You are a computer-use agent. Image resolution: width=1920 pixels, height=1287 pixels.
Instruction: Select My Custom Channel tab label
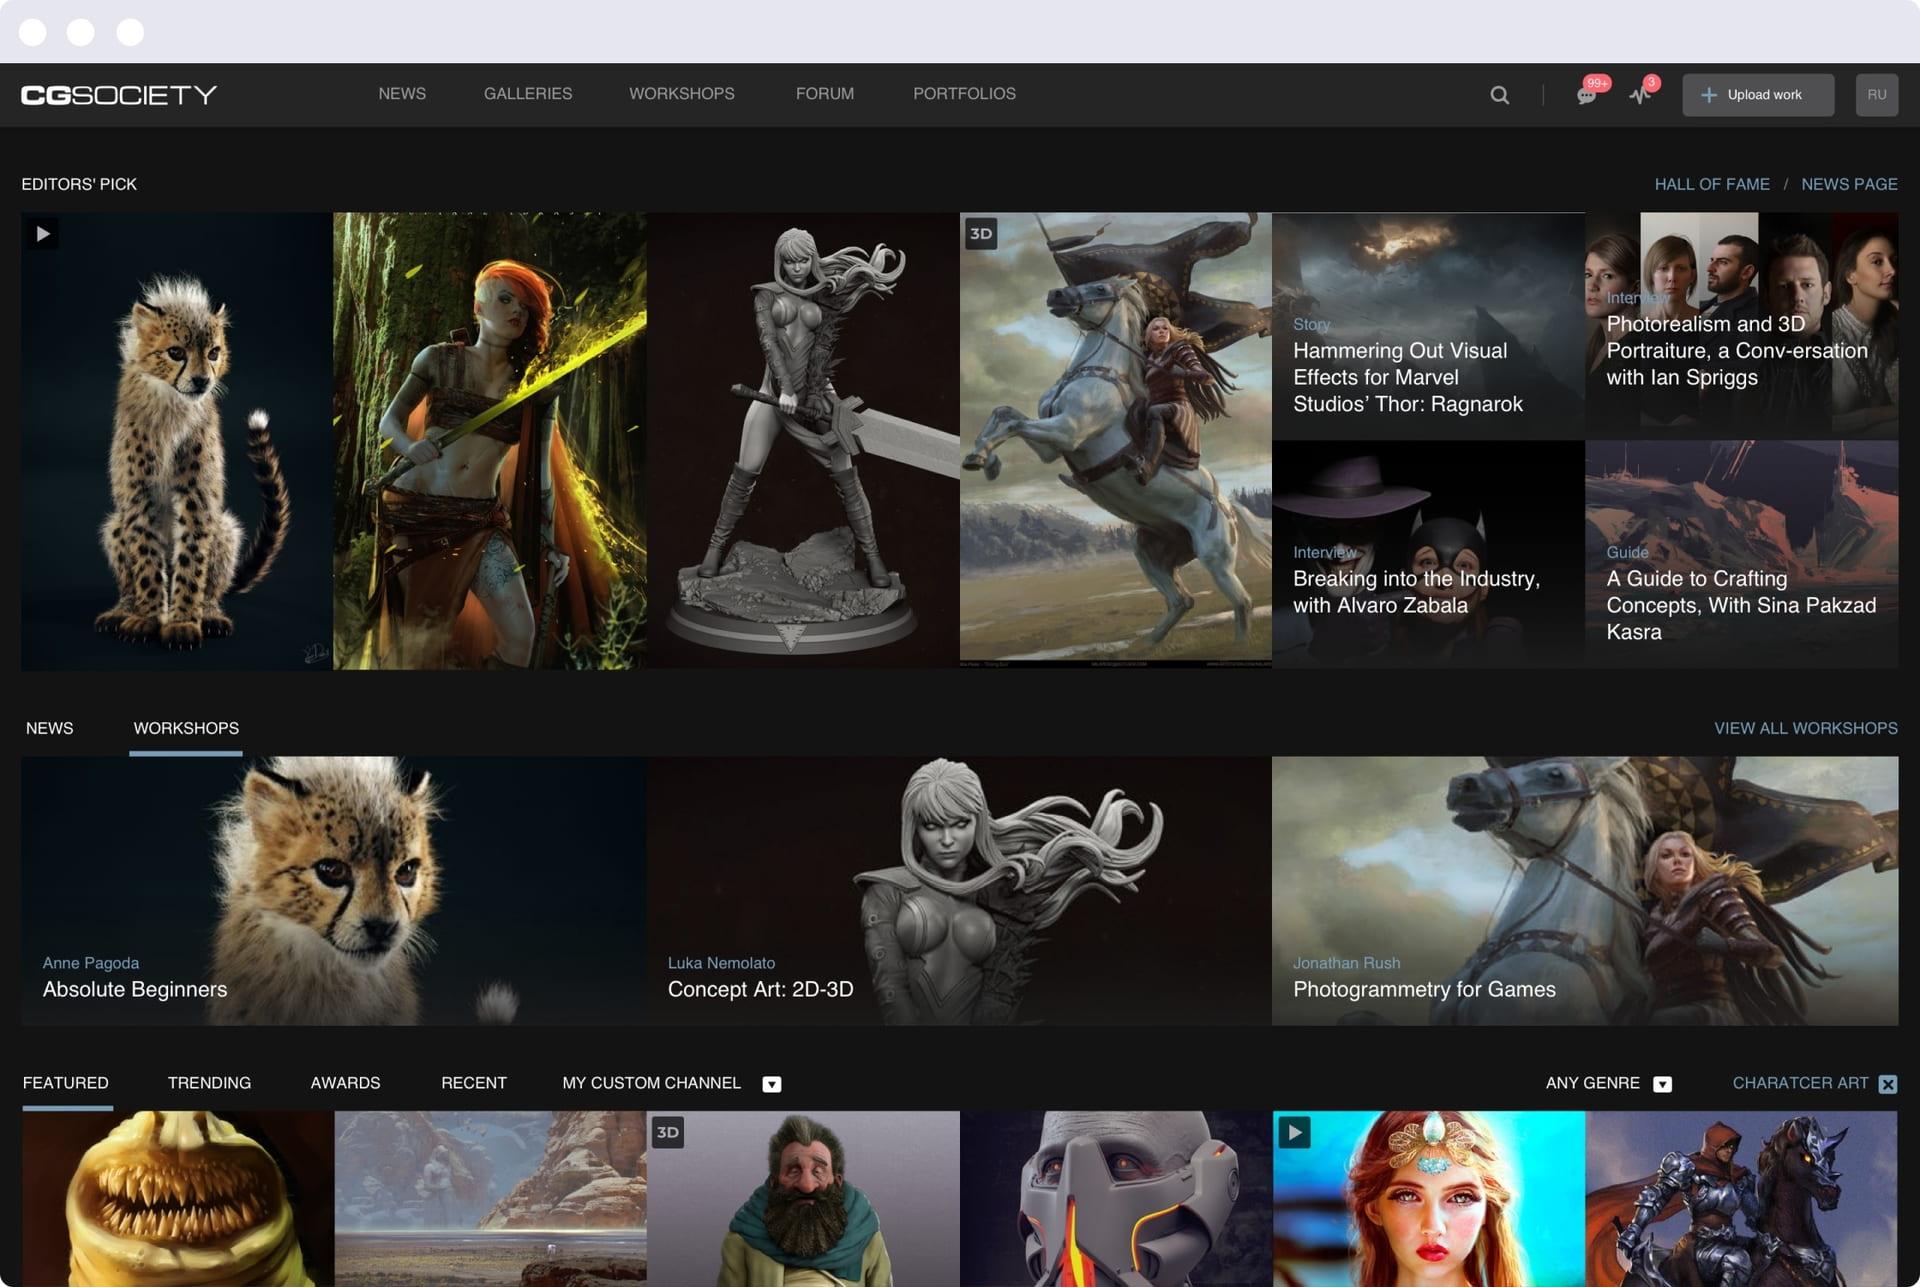point(651,1083)
